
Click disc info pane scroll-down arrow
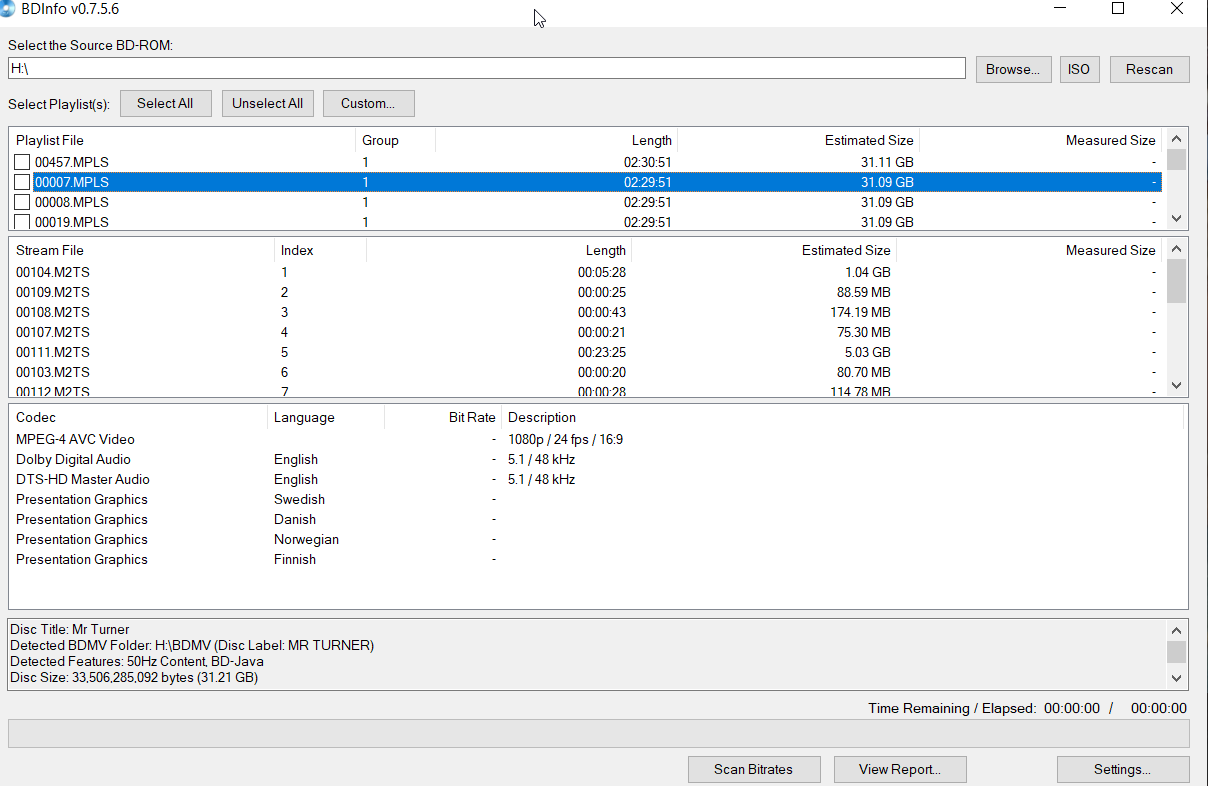pyautogui.click(x=1176, y=678)
